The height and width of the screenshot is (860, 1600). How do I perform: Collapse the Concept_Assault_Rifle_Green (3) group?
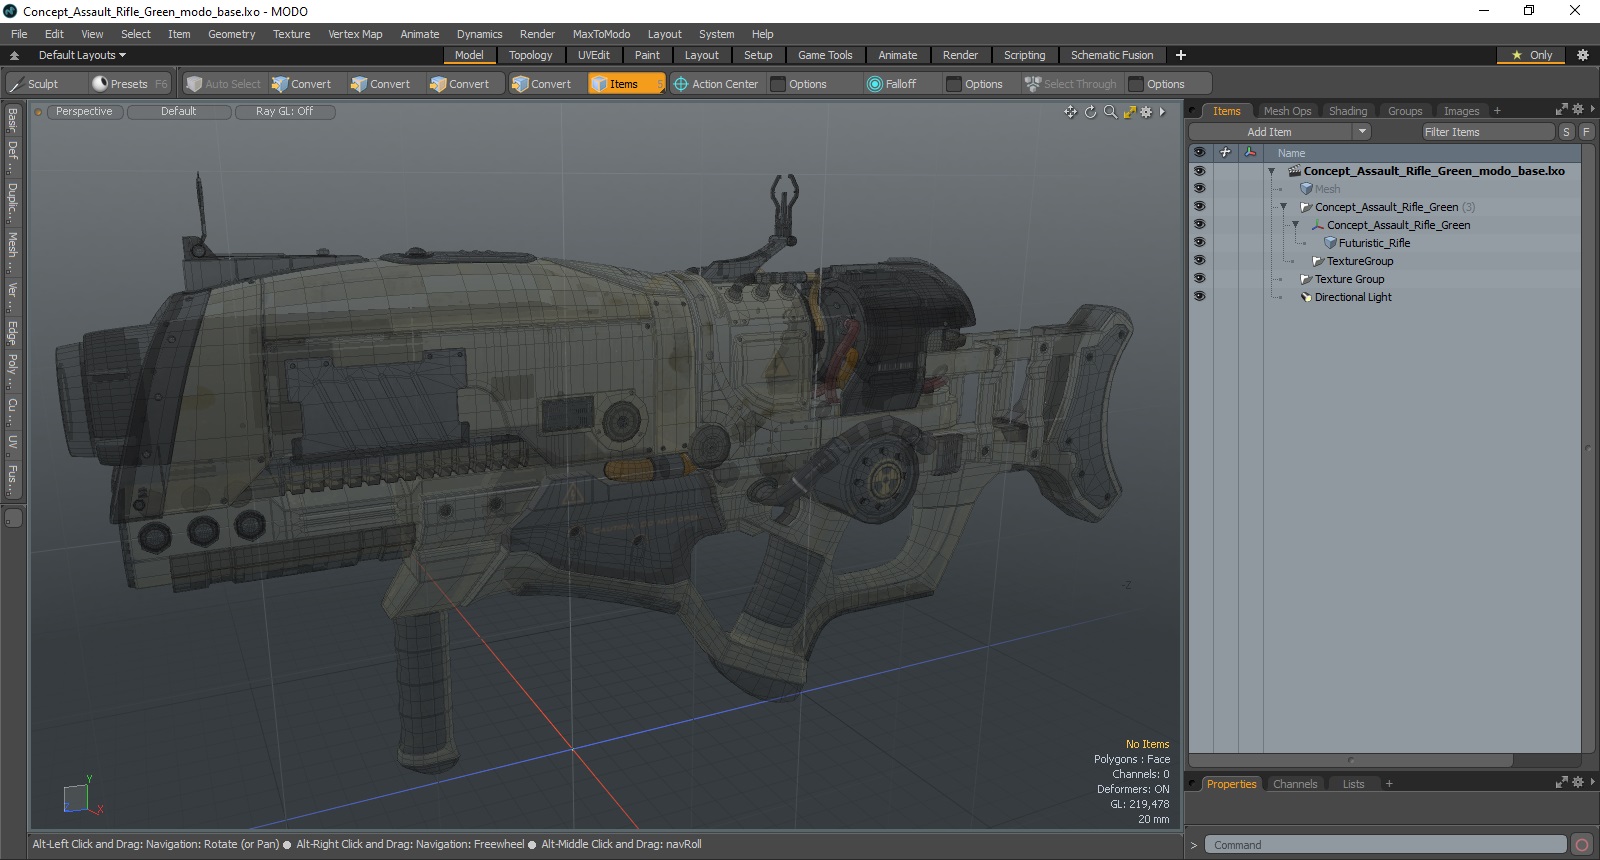1283,207
